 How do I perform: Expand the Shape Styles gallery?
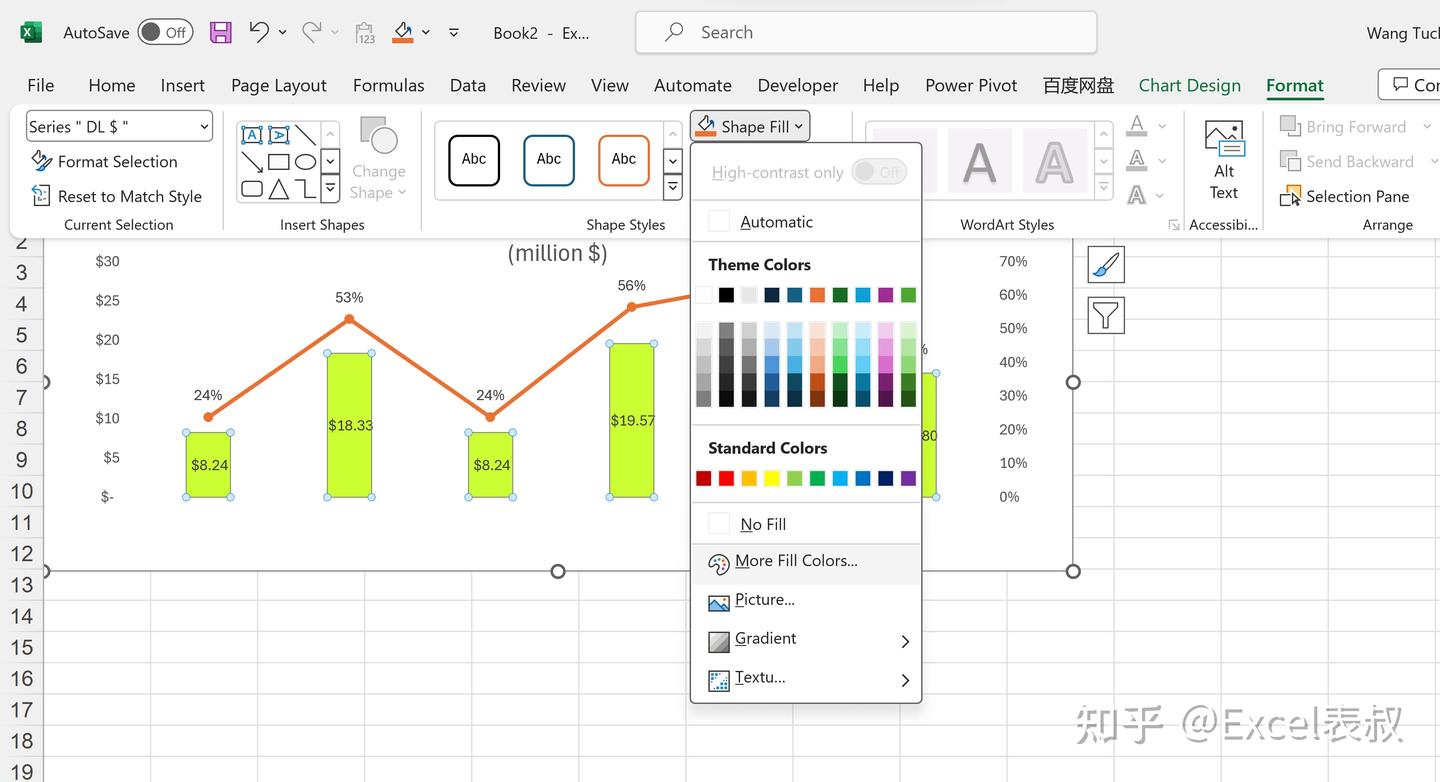pos(673,187)
